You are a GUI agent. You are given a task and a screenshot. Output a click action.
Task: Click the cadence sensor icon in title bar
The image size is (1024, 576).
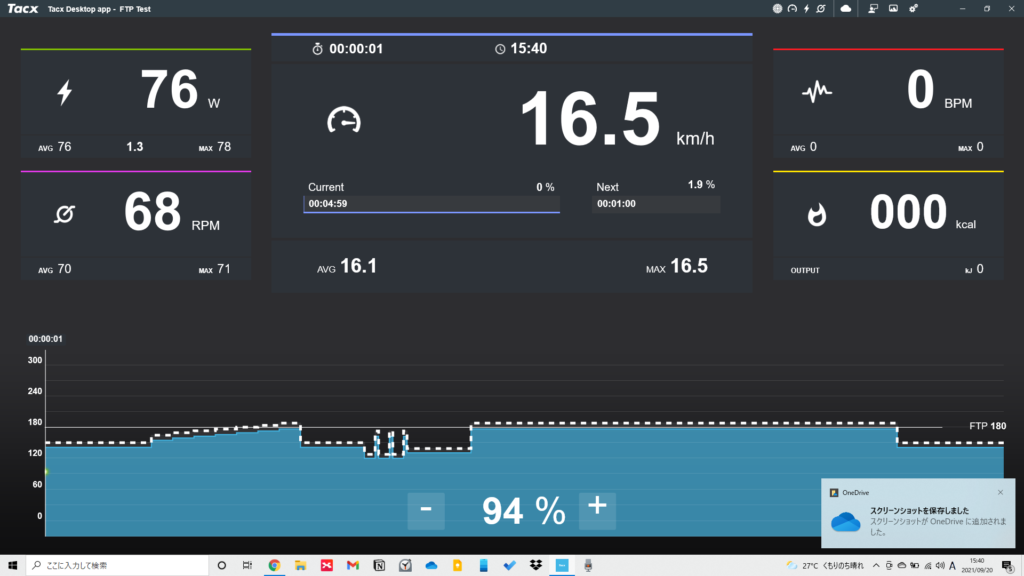(x=820, y=8)
